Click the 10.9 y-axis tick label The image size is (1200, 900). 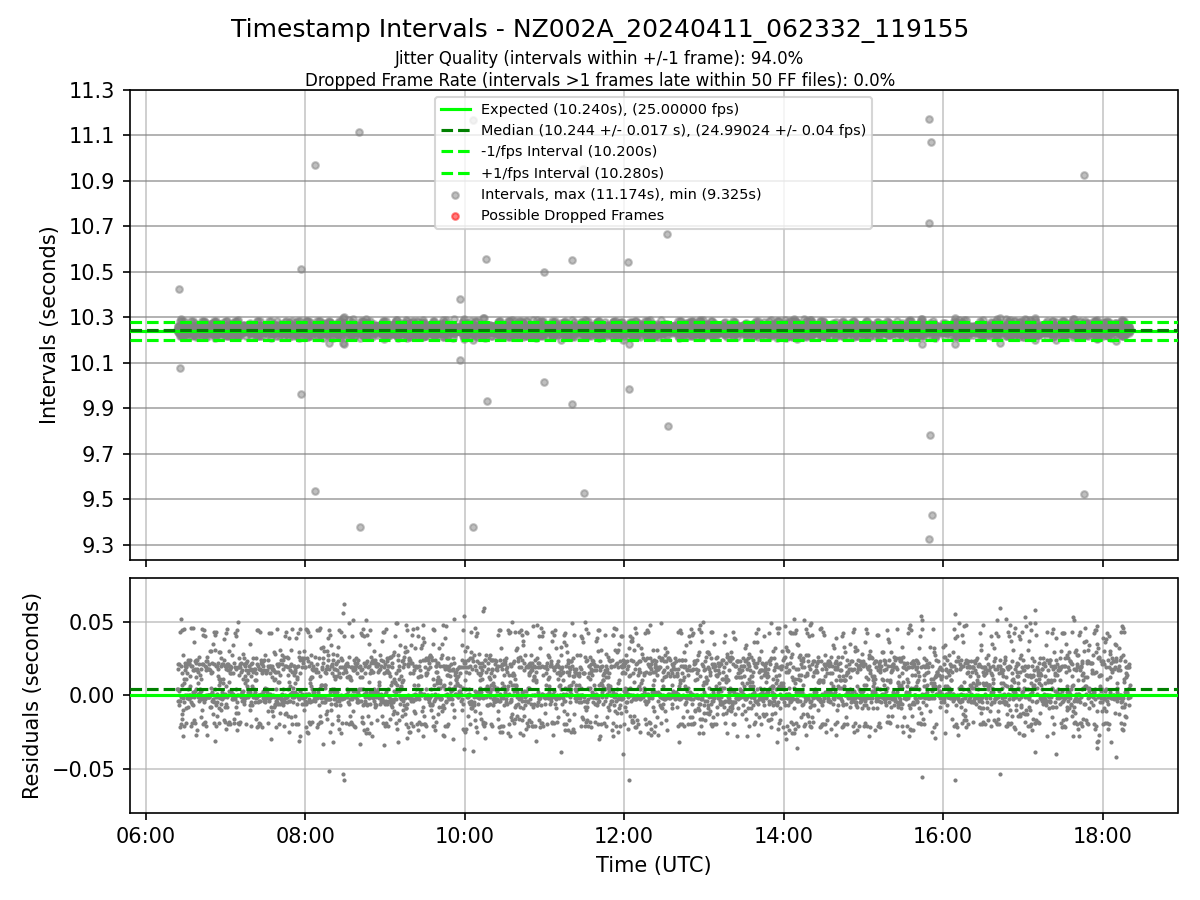(93, 182)
